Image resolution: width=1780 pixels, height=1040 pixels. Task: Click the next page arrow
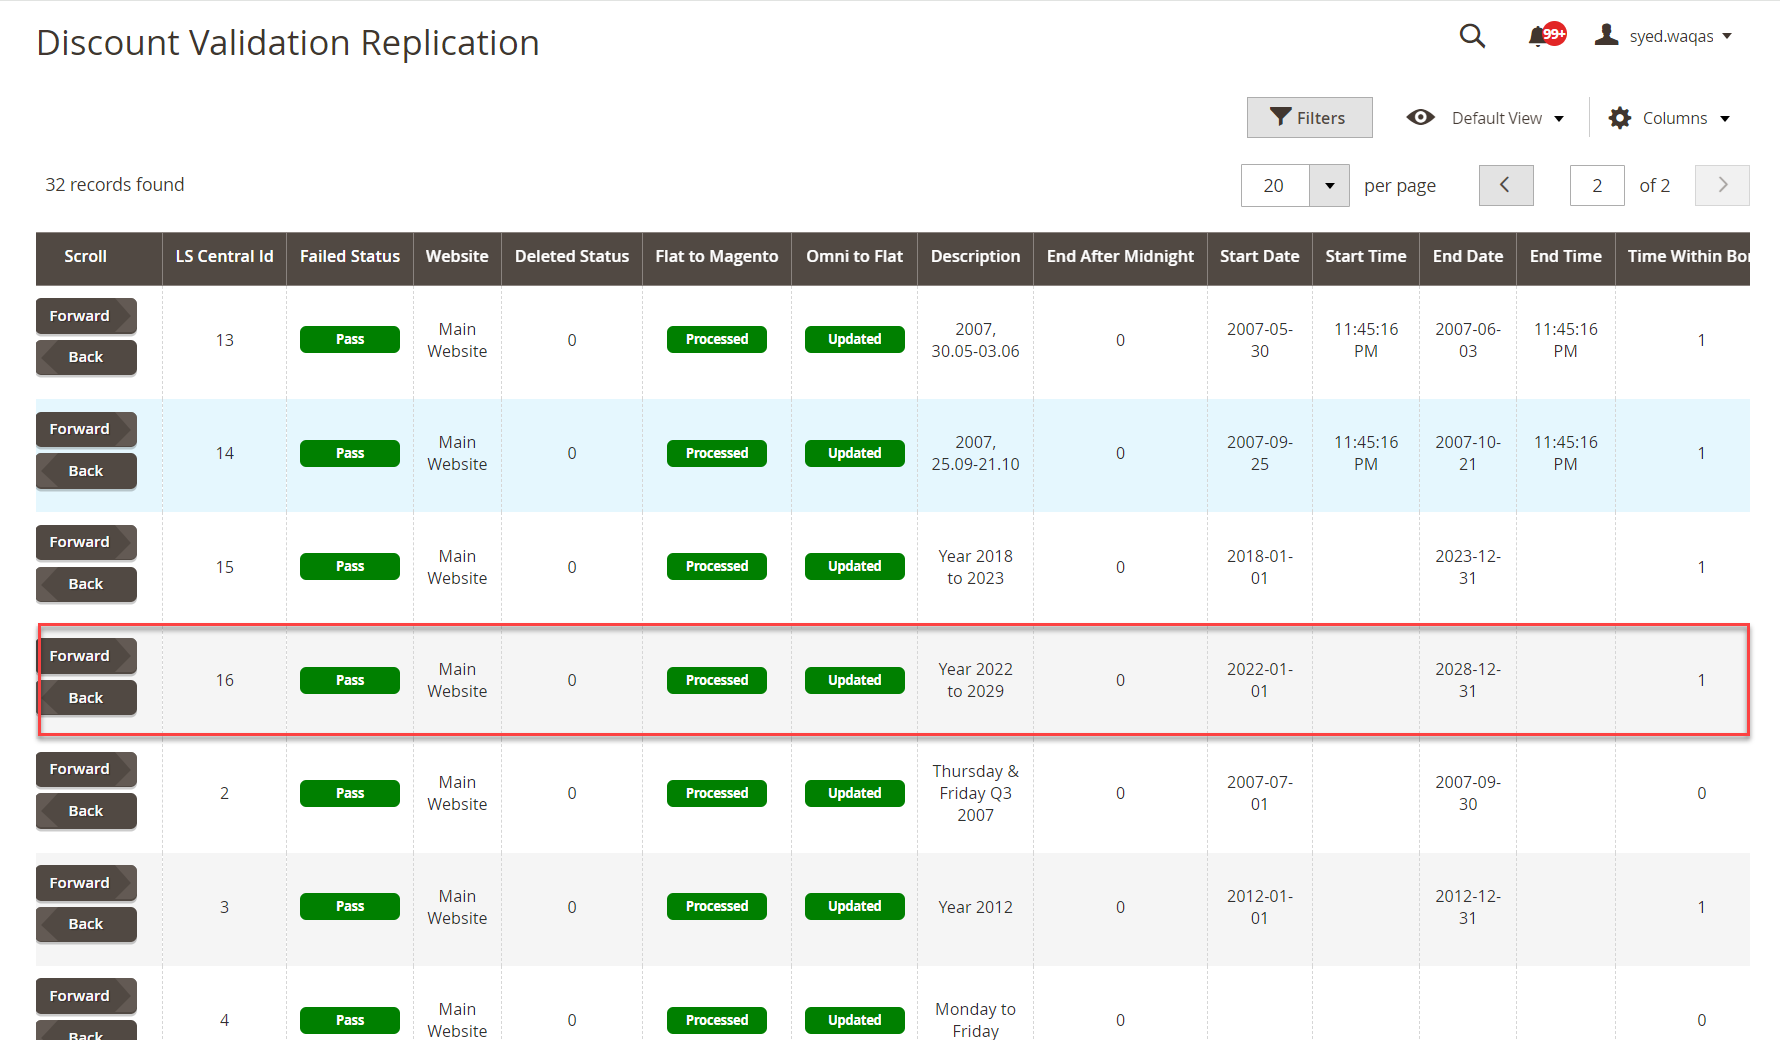[1721, 186]
